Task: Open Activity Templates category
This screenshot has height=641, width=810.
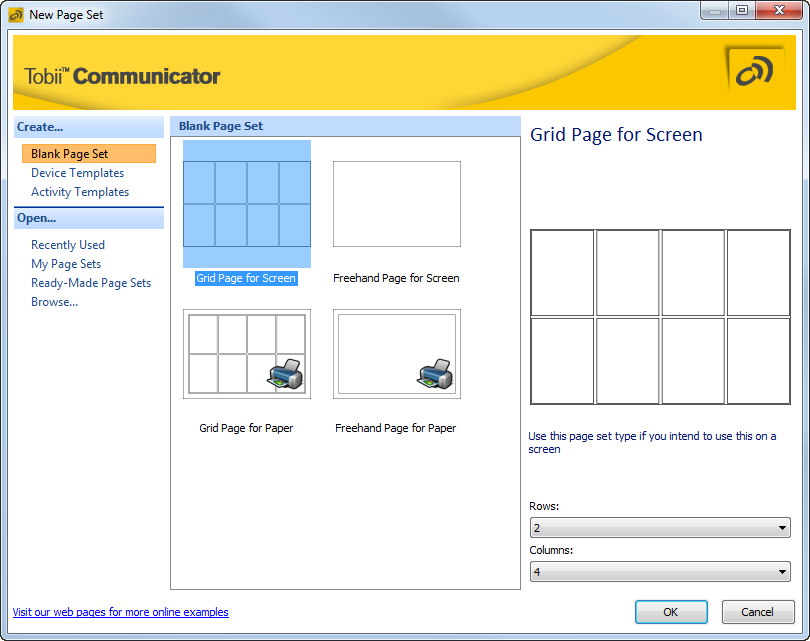Action: coord(80,192)
